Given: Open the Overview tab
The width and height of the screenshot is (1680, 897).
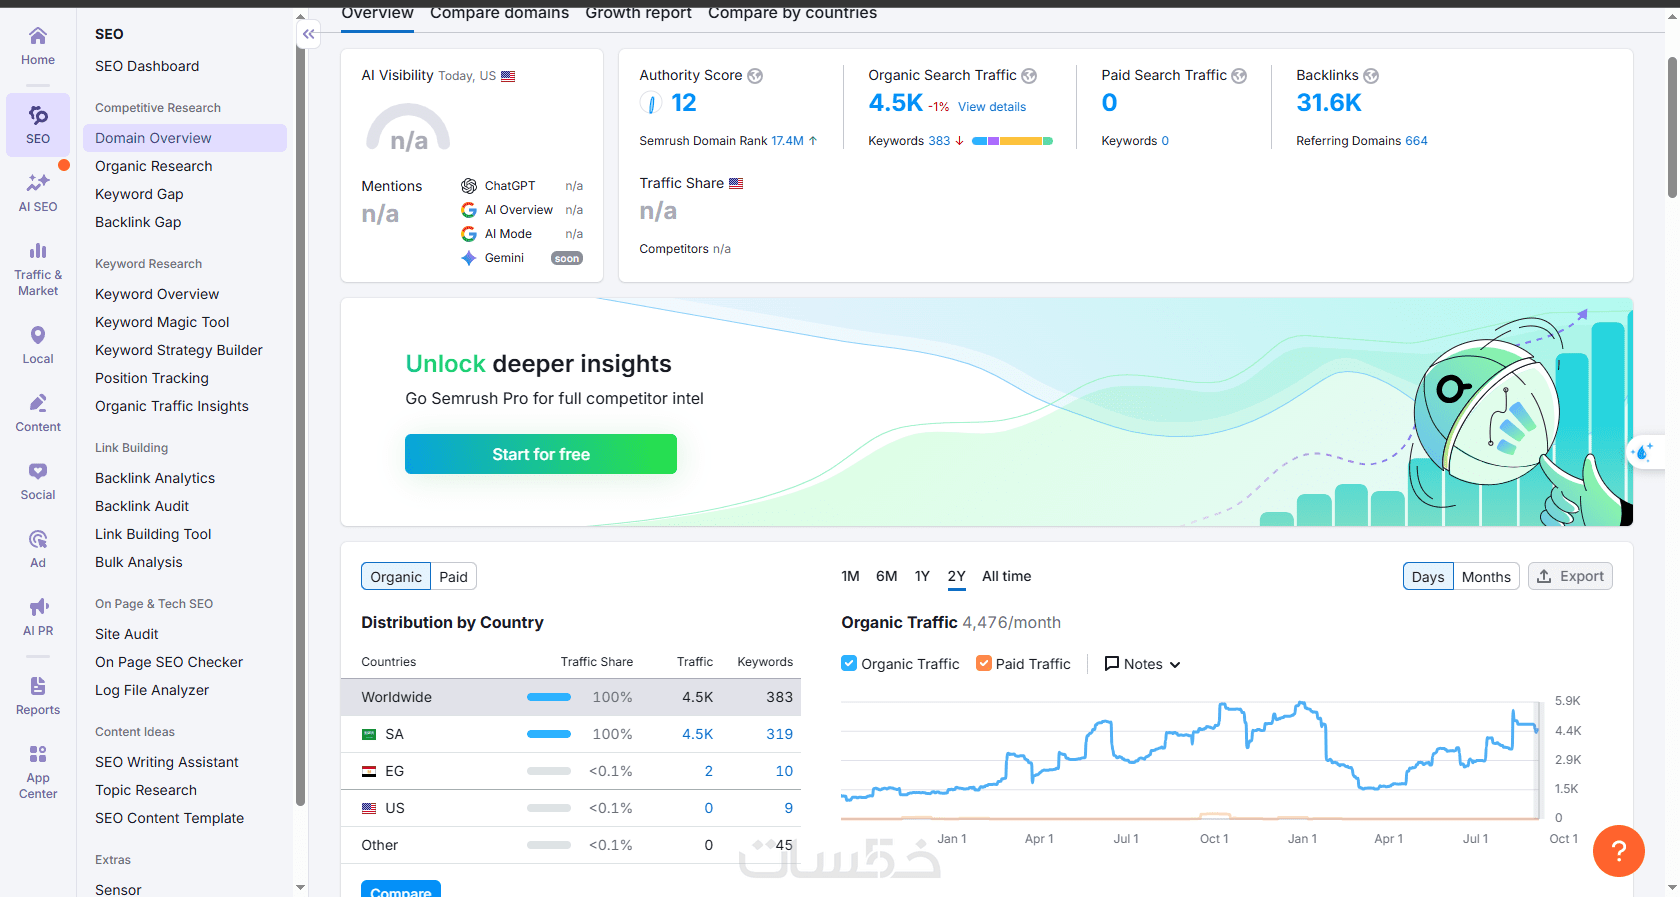Looking at the screenshot, I should point(377,14).
